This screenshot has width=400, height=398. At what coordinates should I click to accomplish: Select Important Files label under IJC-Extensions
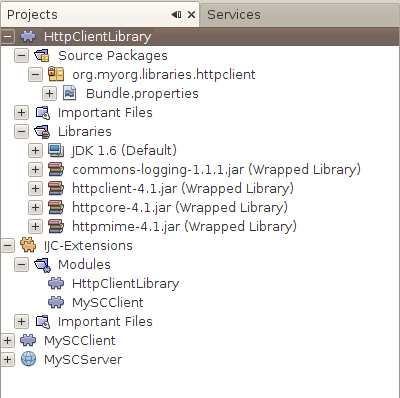tap(105, 322)
